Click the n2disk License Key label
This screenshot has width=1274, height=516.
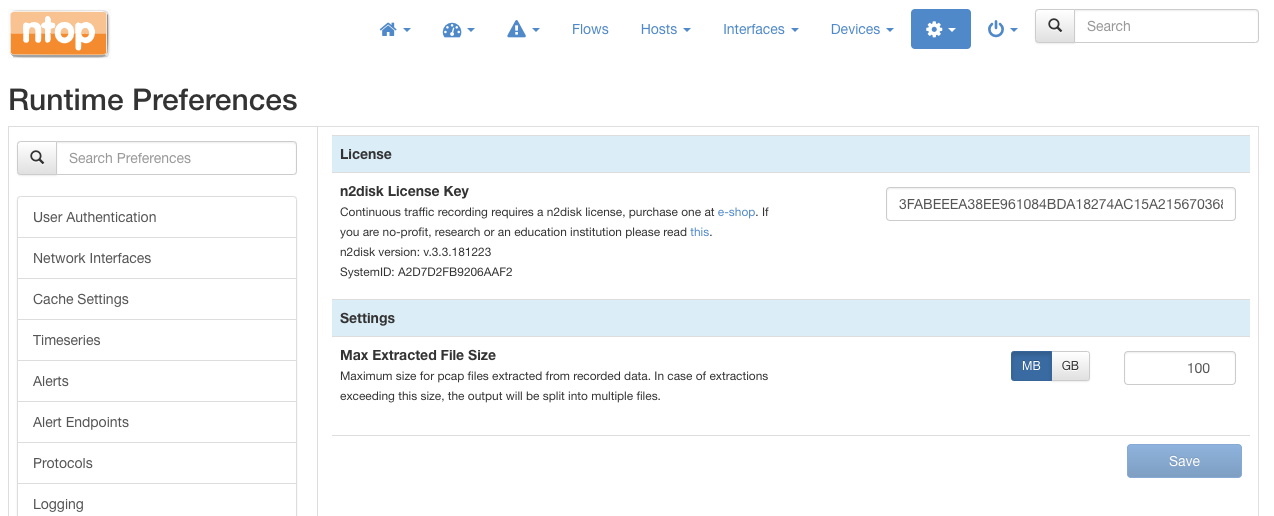[404, 191]
